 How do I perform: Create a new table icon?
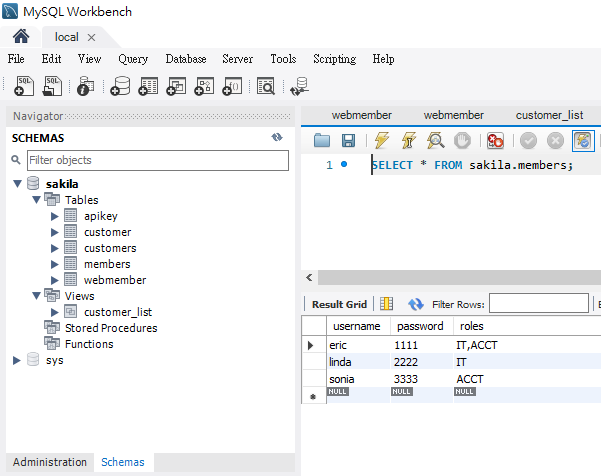pyautogui.click(x=148, y=86)
